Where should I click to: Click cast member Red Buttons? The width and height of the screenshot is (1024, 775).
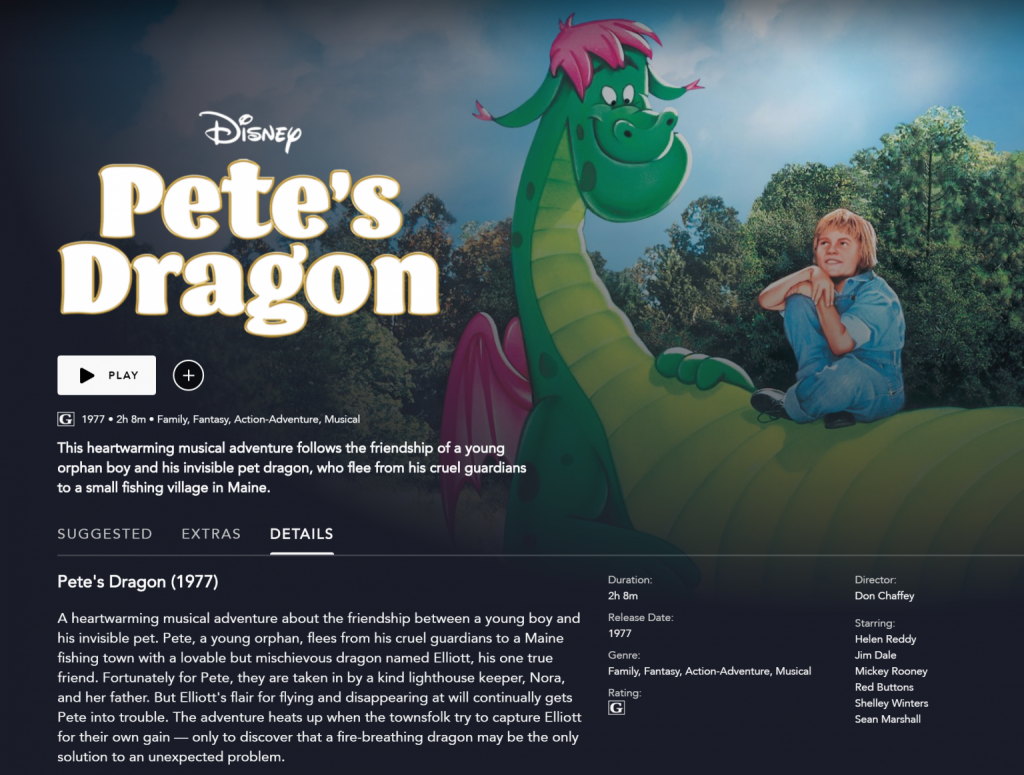[x=884, y=687]
